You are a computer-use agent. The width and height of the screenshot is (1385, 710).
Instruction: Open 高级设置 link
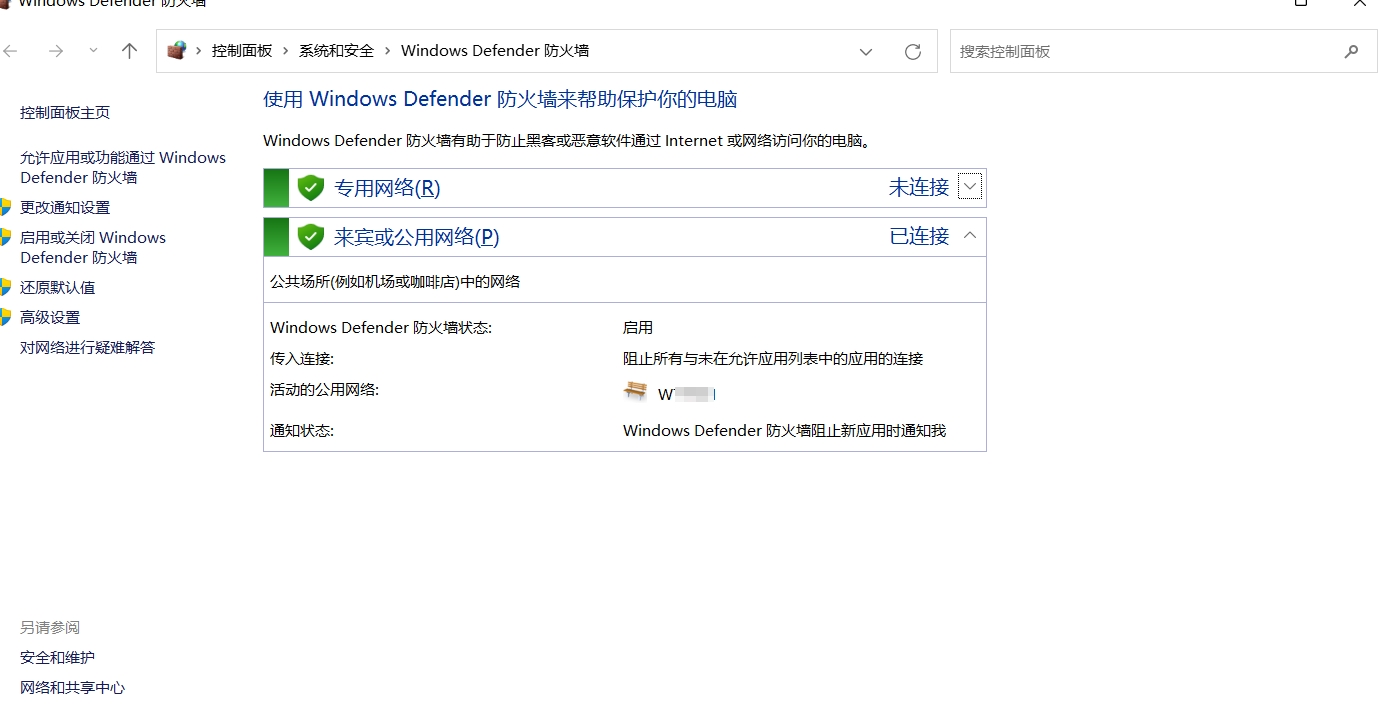click(x=50, y=317)
